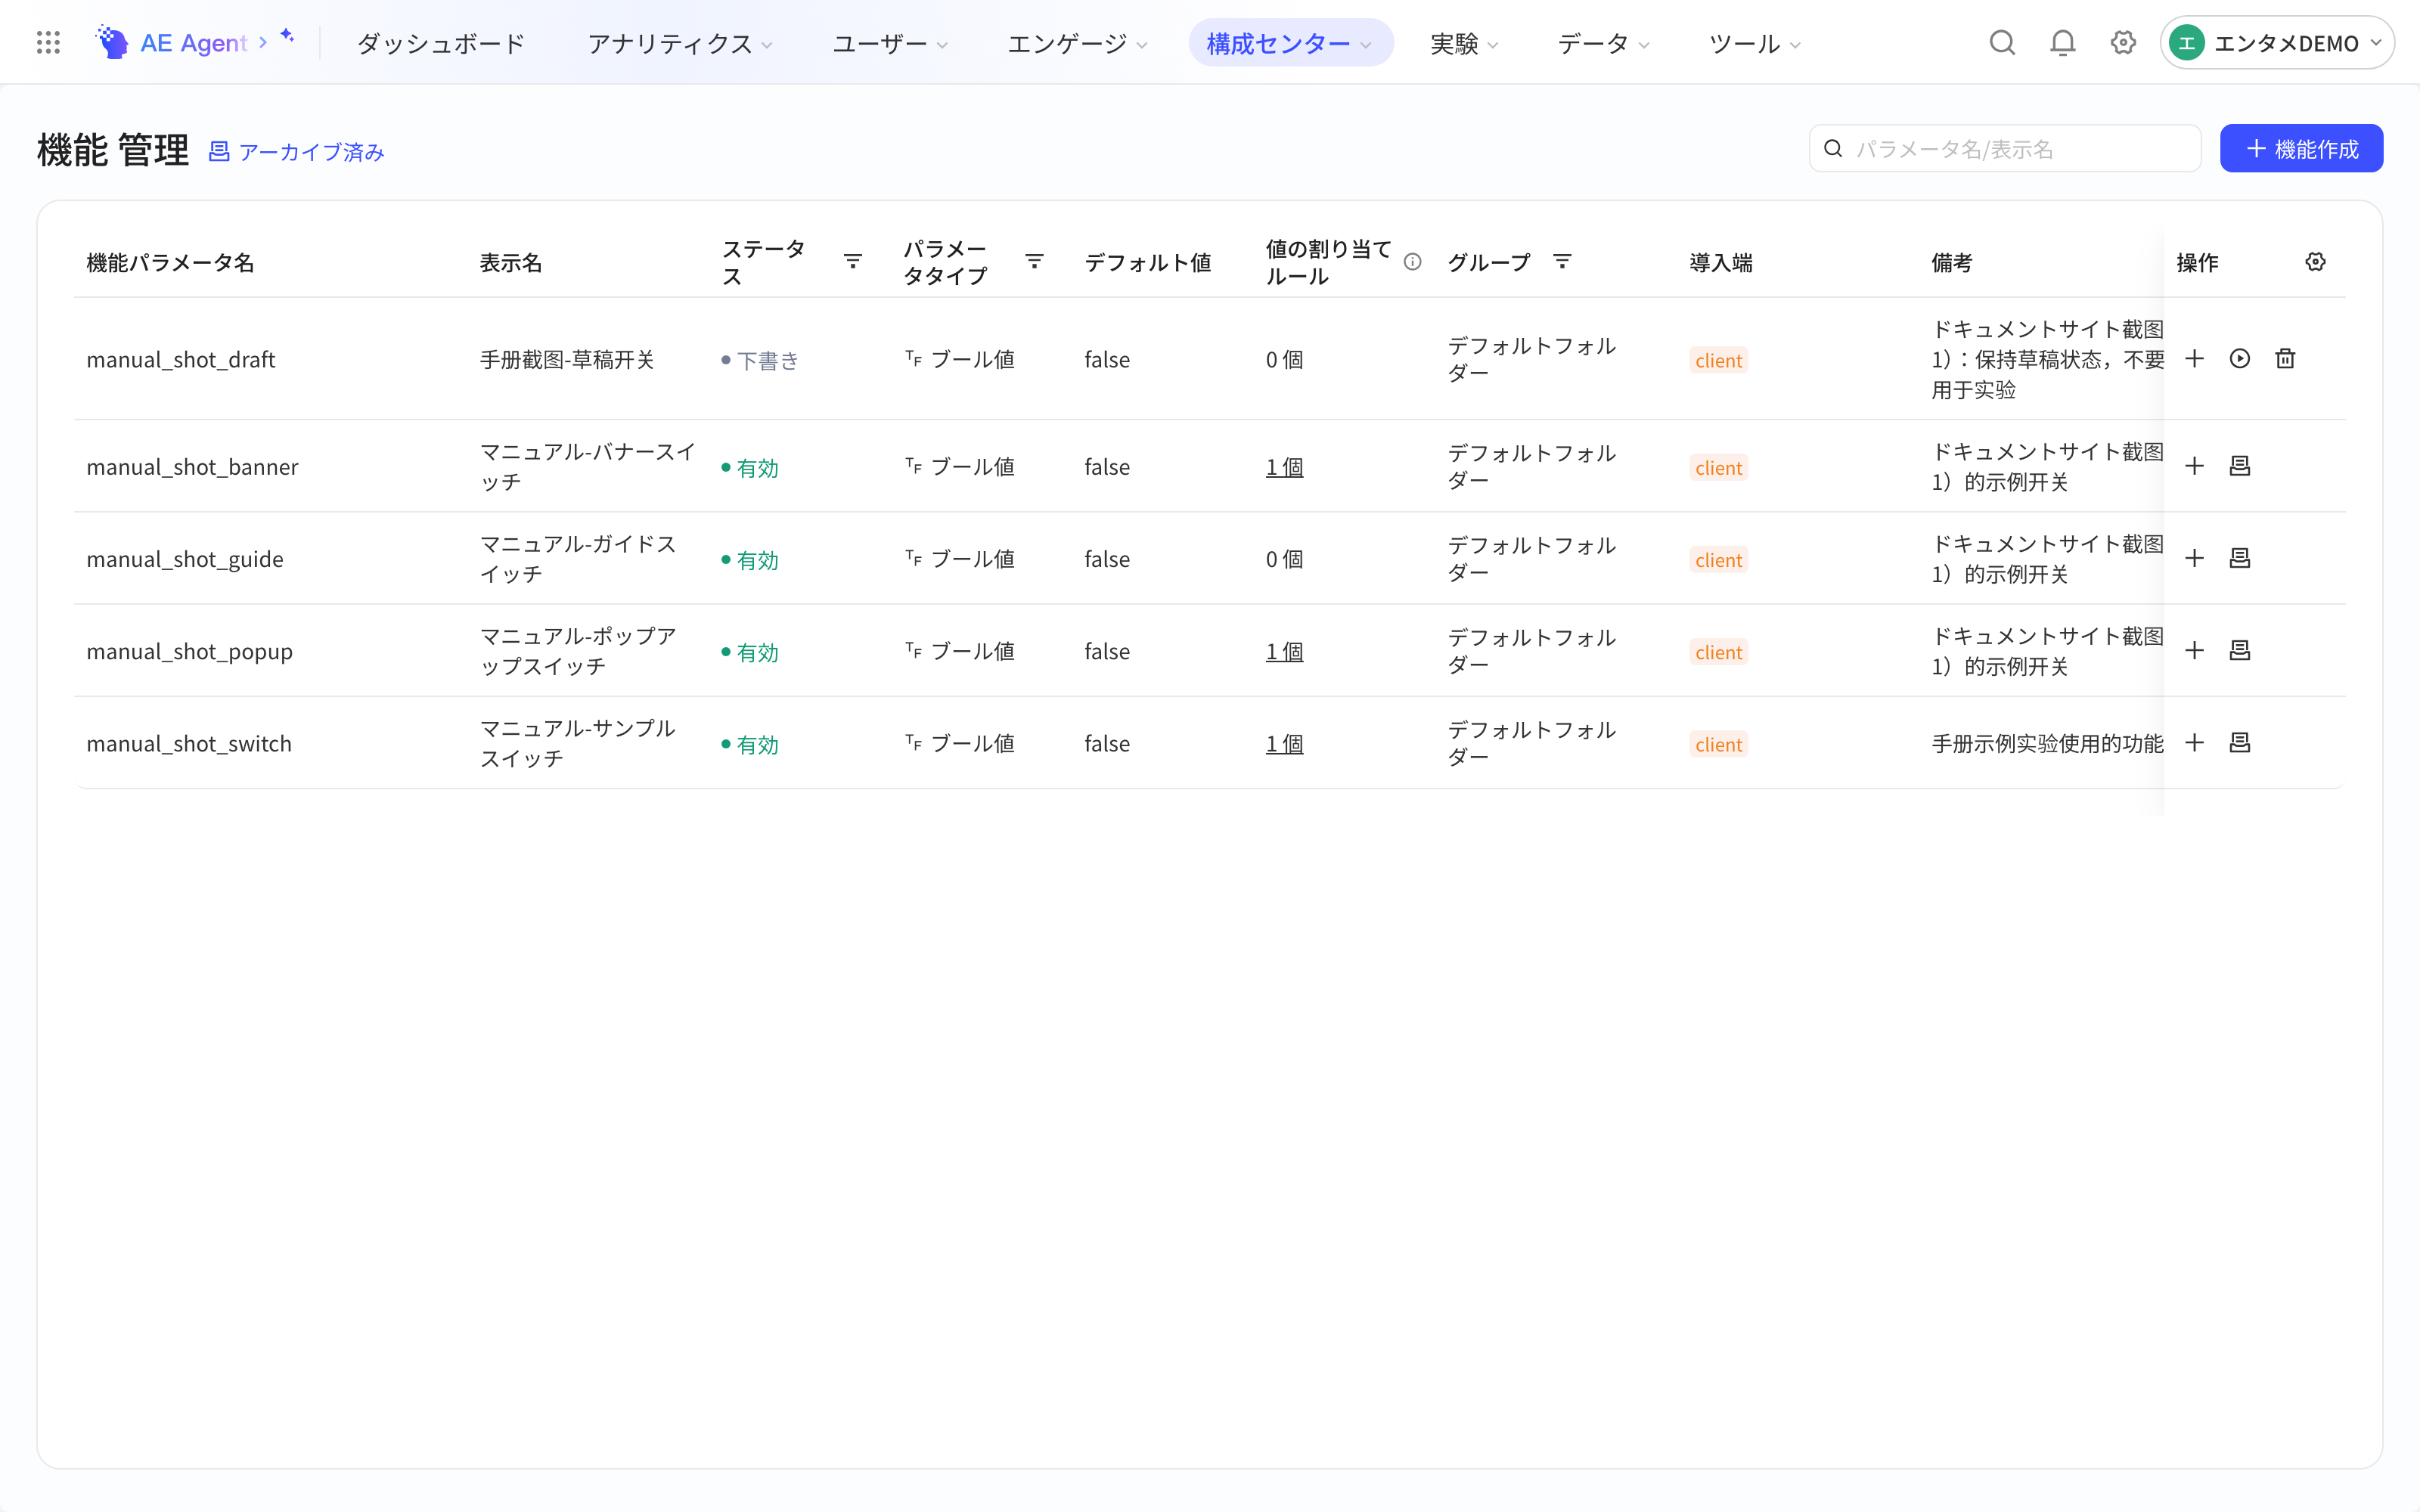Image resolution: width=2420 pixels, height=1512 pixels.
Task: Filter by パラメータタイプ column icon
Action: [x=1035, y=262]
